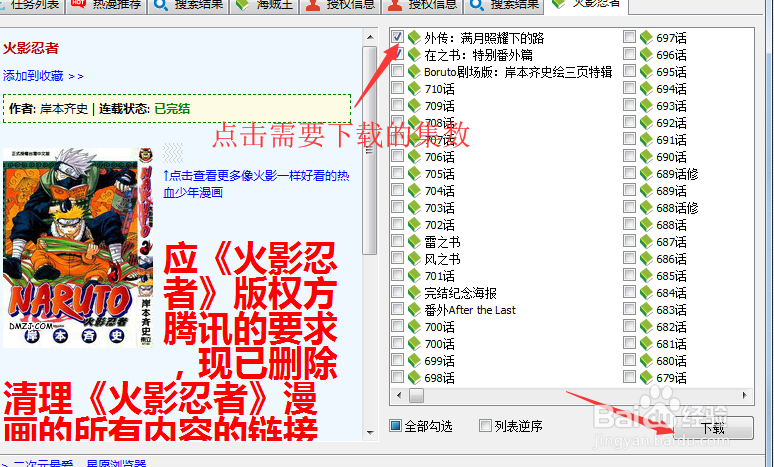The height and width of the screenshot is (467, 774).
Task: Uncheck the 外传：满月照耀下的路 checkbox
Action: click(x=397, y=37)
